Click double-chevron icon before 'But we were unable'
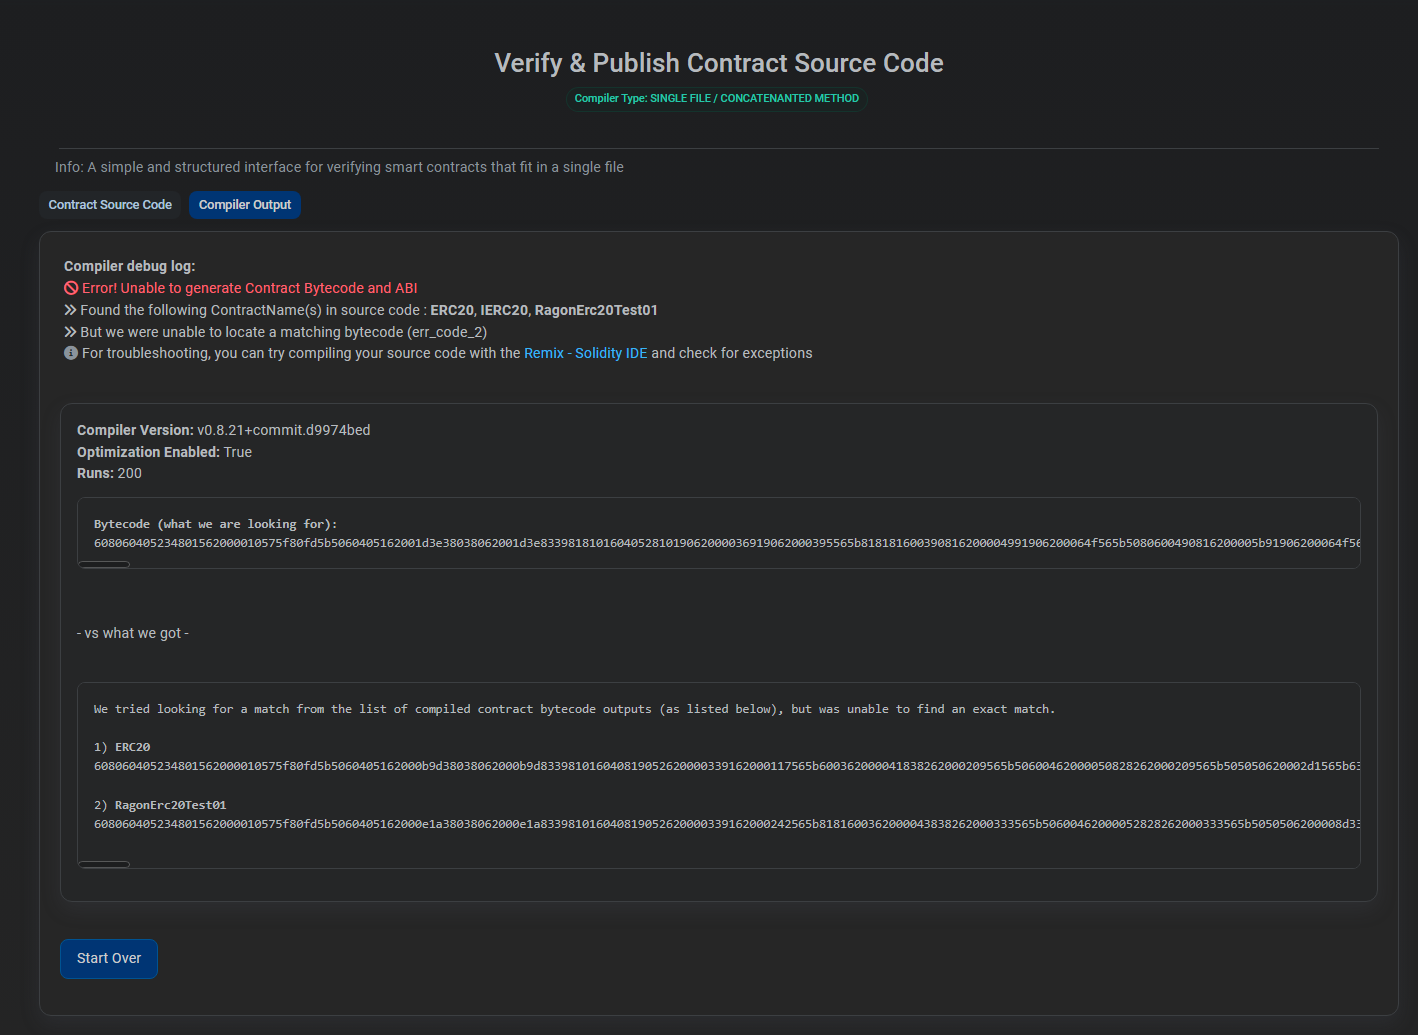The height and width of the screenshot is (1035, 1418). (x=71, y=332)
